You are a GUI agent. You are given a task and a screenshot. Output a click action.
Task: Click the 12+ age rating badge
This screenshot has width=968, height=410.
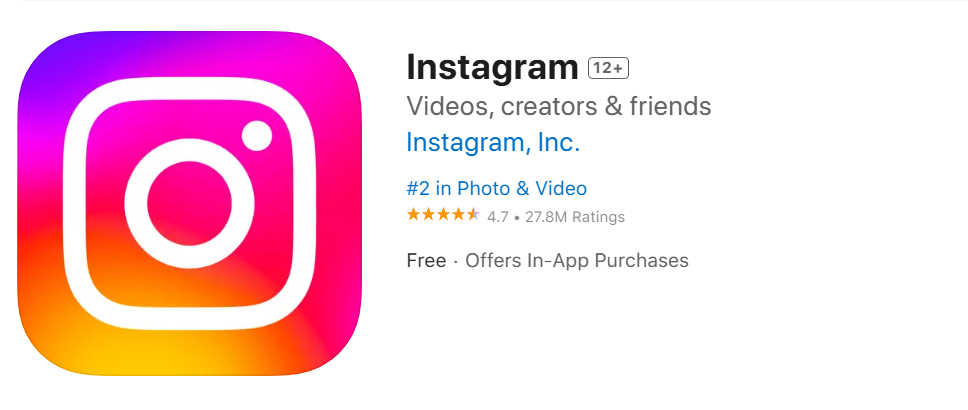click(x=608, y=69)
